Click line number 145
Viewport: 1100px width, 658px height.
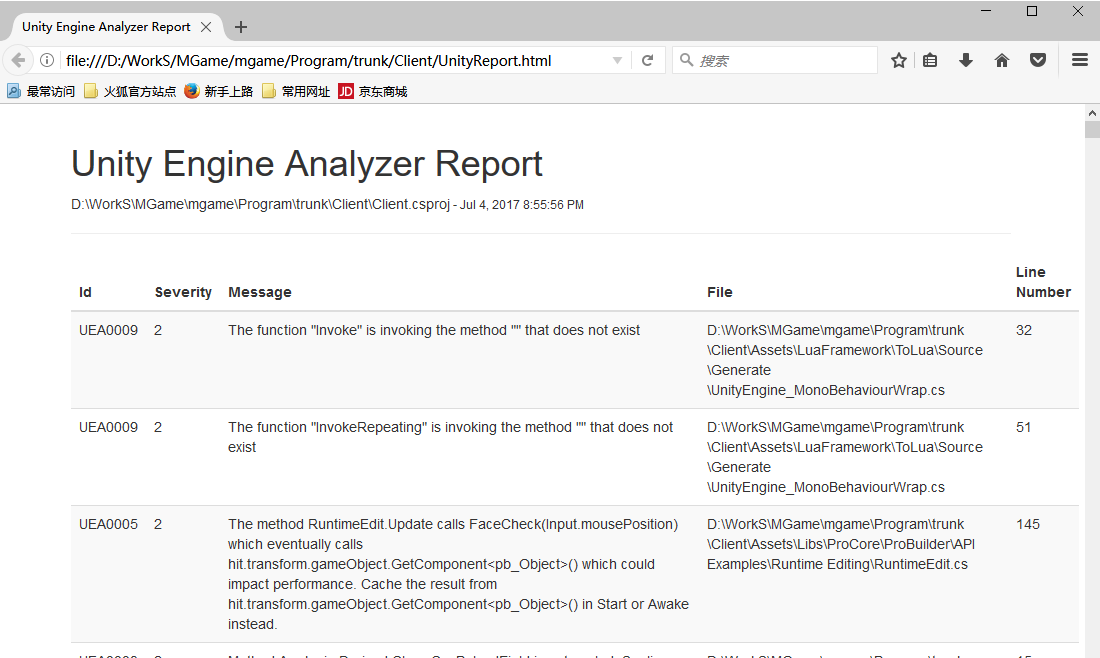pyautogui.click(x=1028, y=524)
